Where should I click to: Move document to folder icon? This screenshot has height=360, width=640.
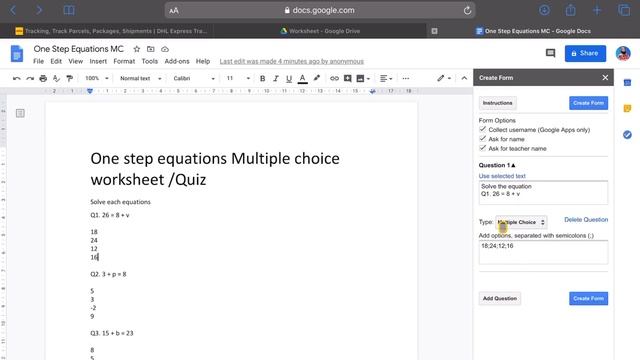pos(151,49)
